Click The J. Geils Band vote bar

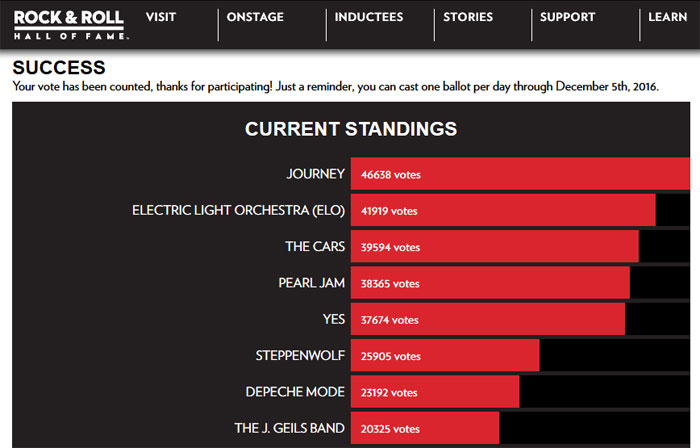click(424, 428)
